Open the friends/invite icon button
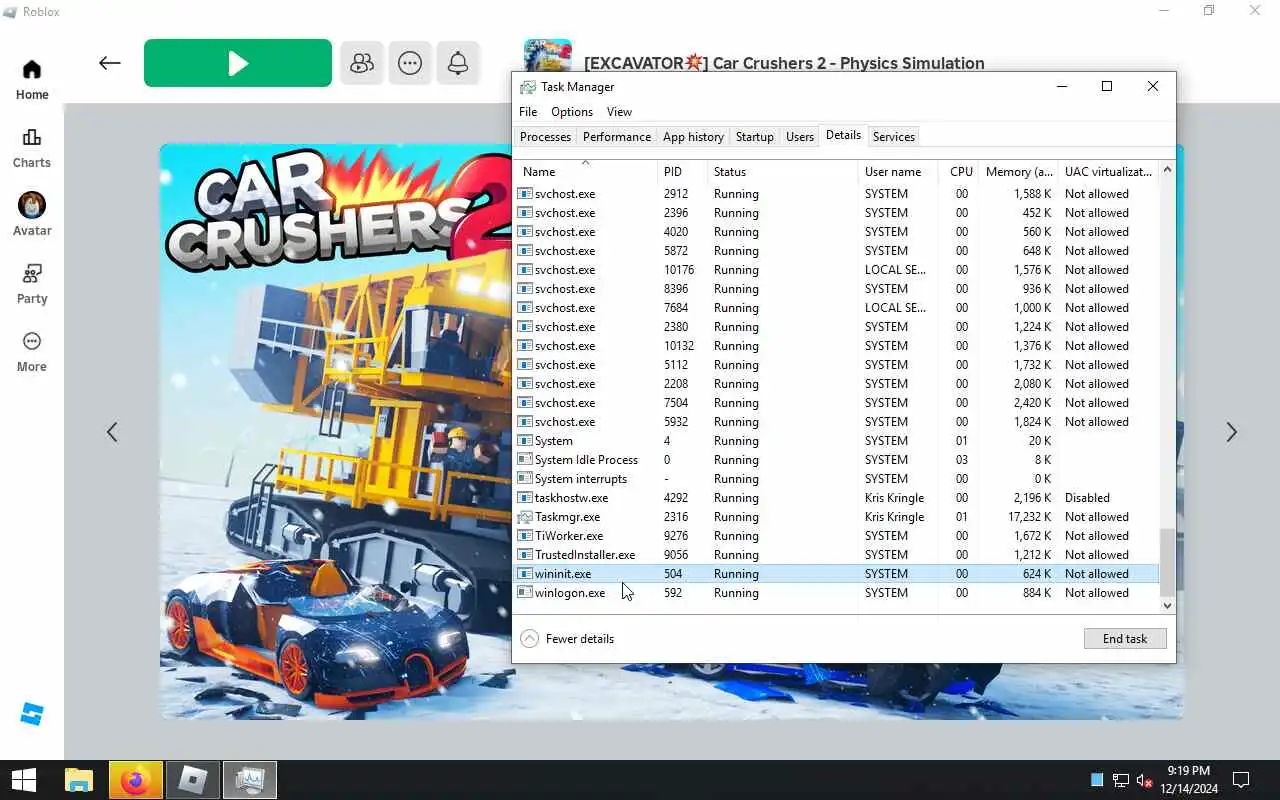The height and width of the screenshot is (800, 1280). 362,63
